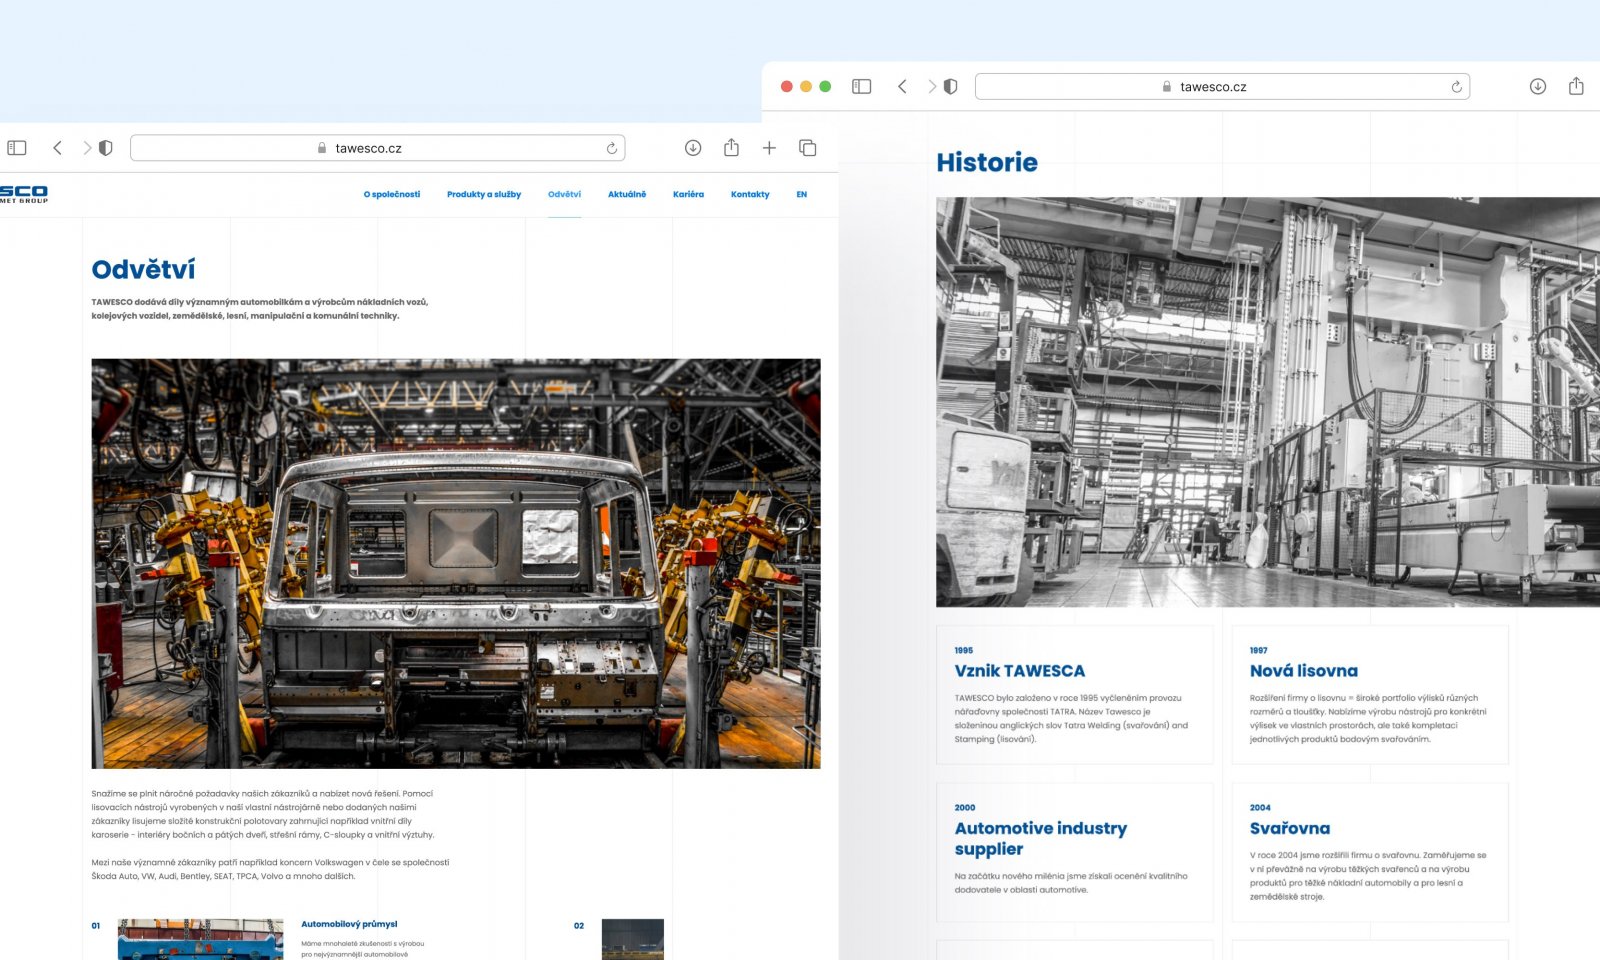Open Automobilový průmysl item

click(x=349, y=924)
